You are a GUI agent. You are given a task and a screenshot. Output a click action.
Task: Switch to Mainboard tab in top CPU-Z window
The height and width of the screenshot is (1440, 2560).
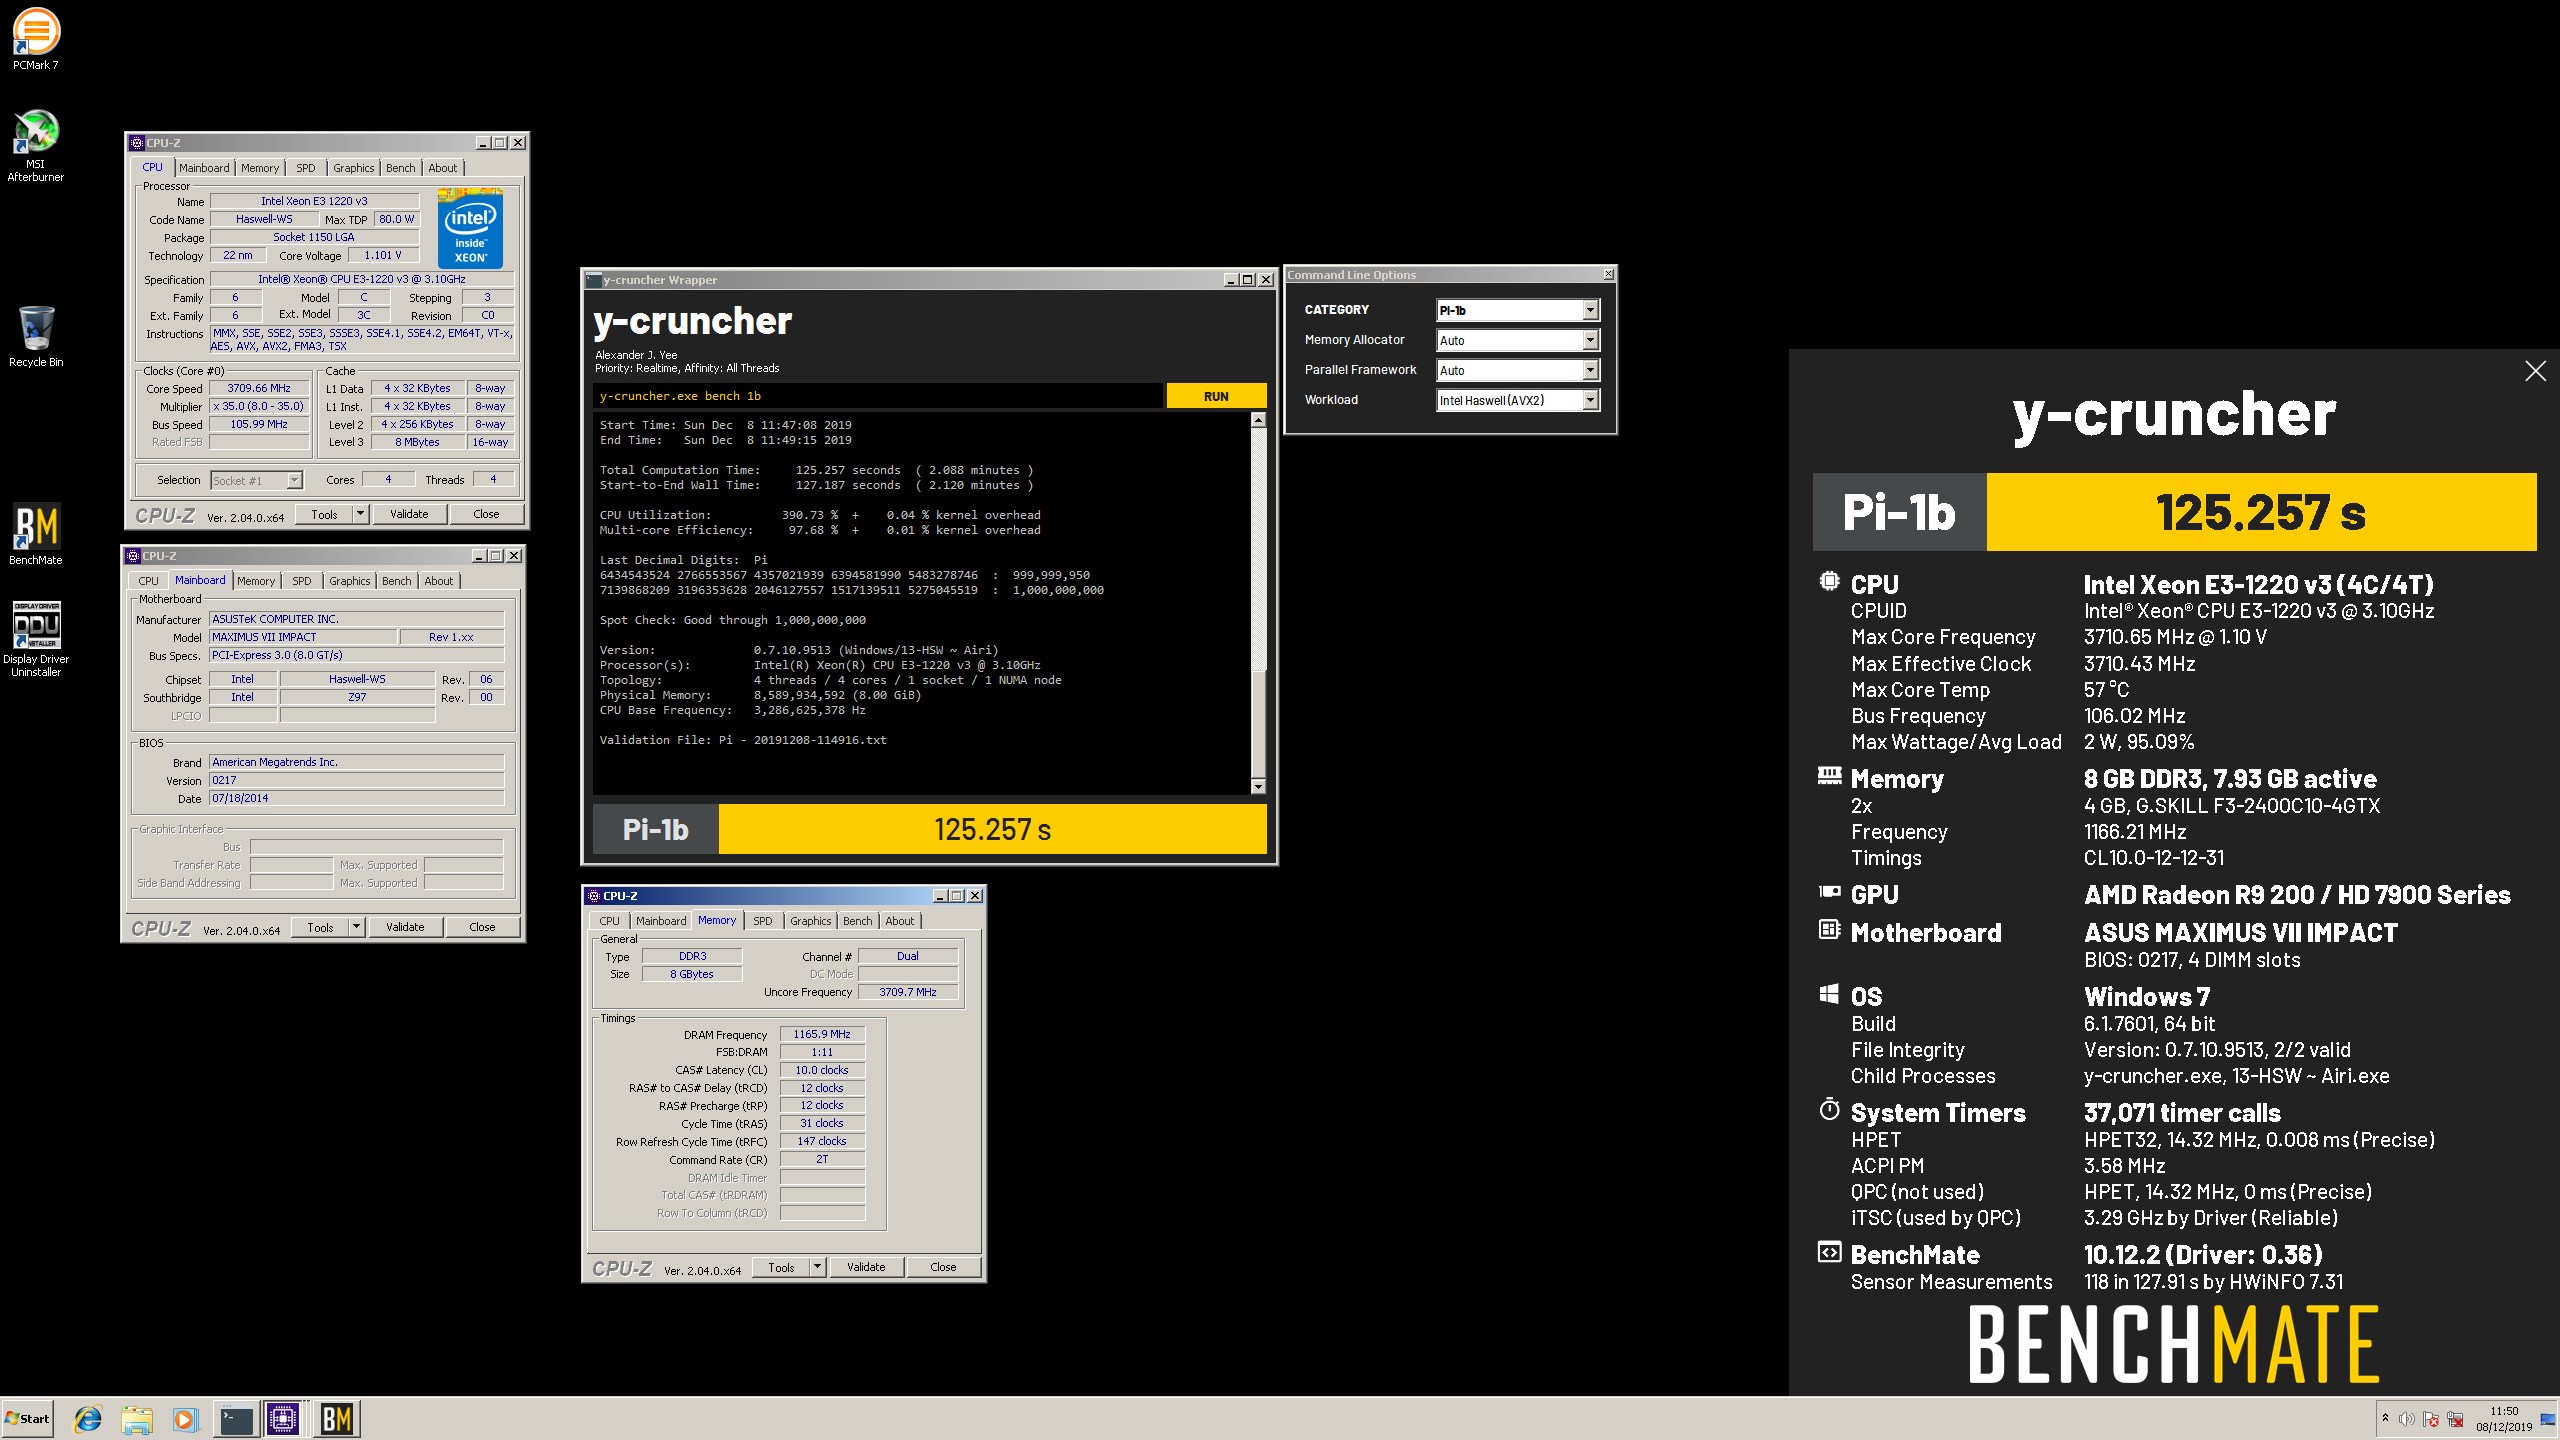point(204,168)
